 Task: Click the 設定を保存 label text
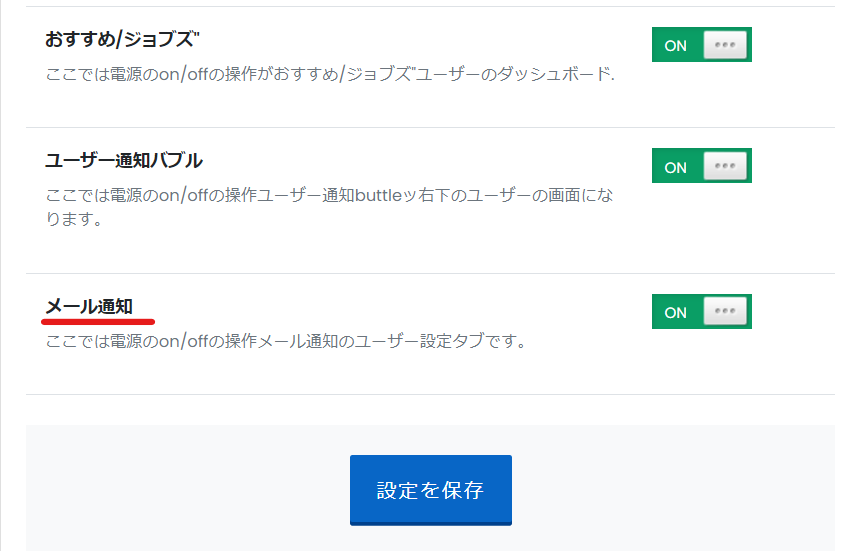coord(431,490)
